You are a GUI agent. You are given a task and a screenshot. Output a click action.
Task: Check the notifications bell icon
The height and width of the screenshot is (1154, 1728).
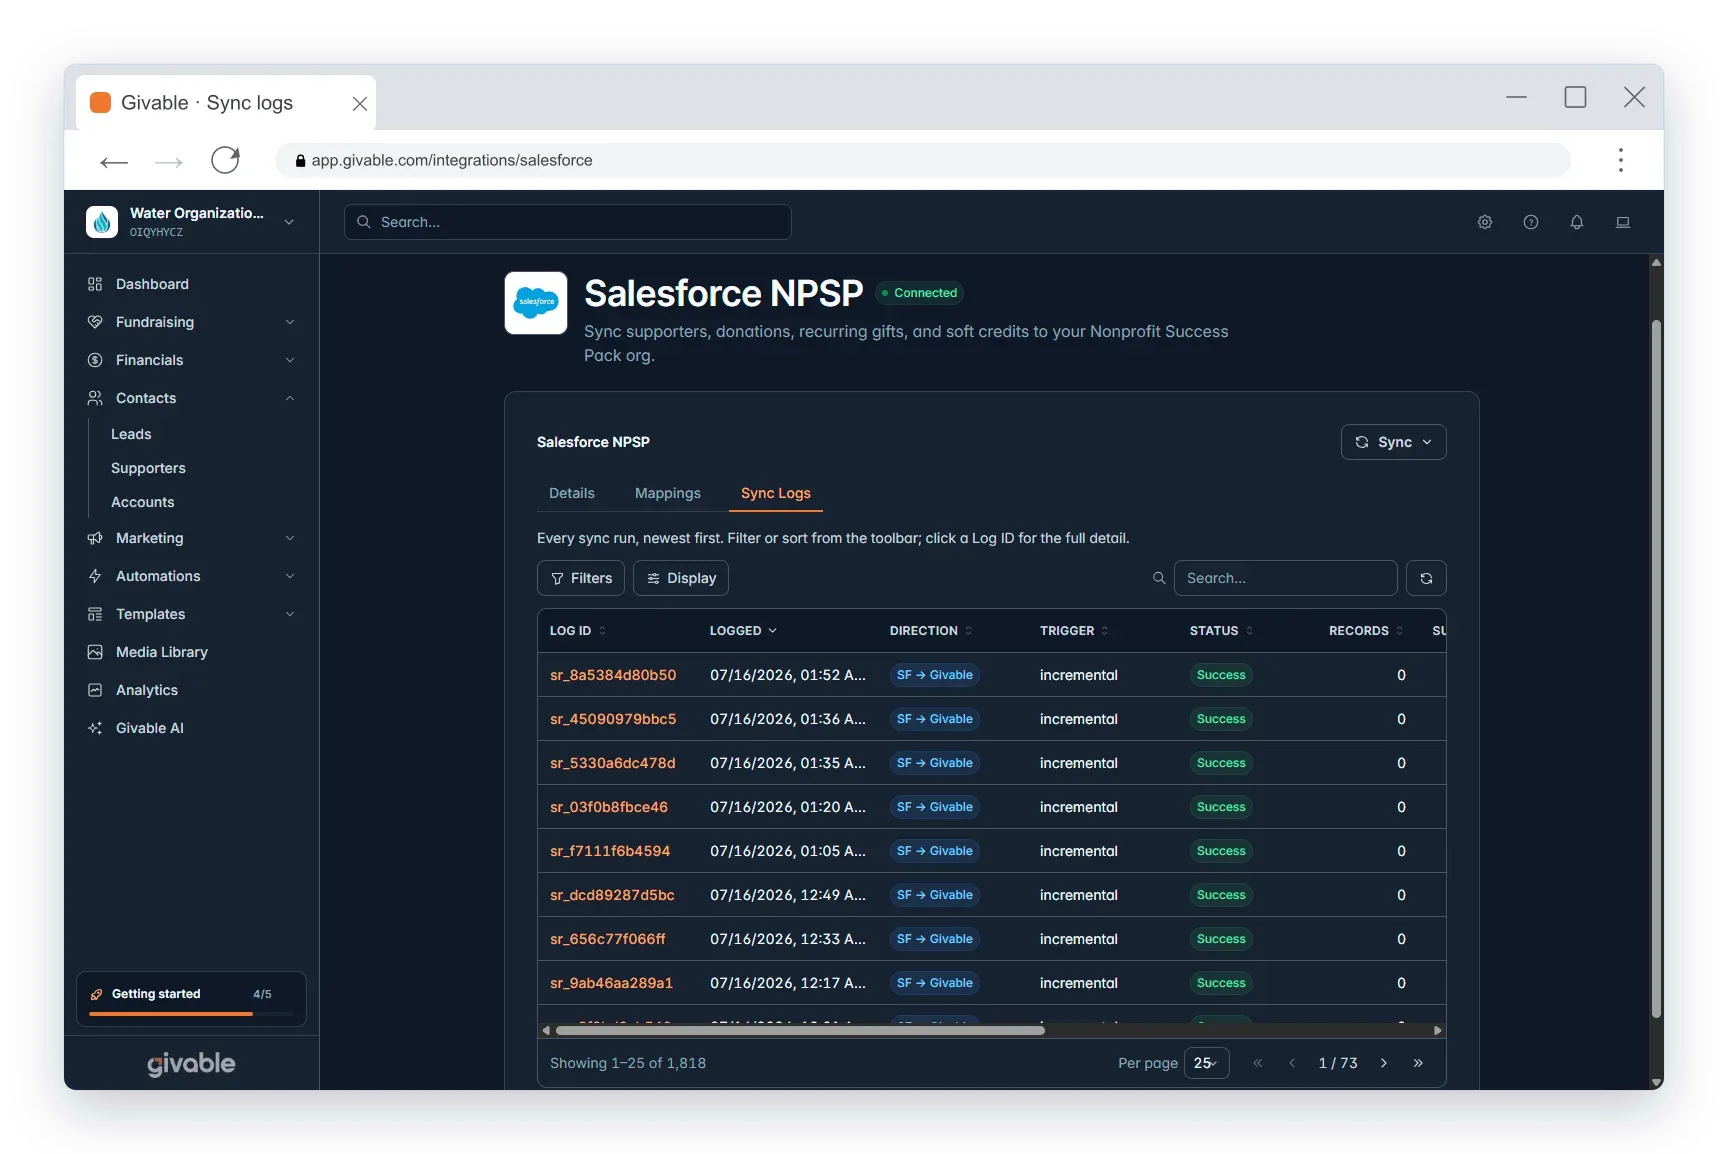point(1577,222)
